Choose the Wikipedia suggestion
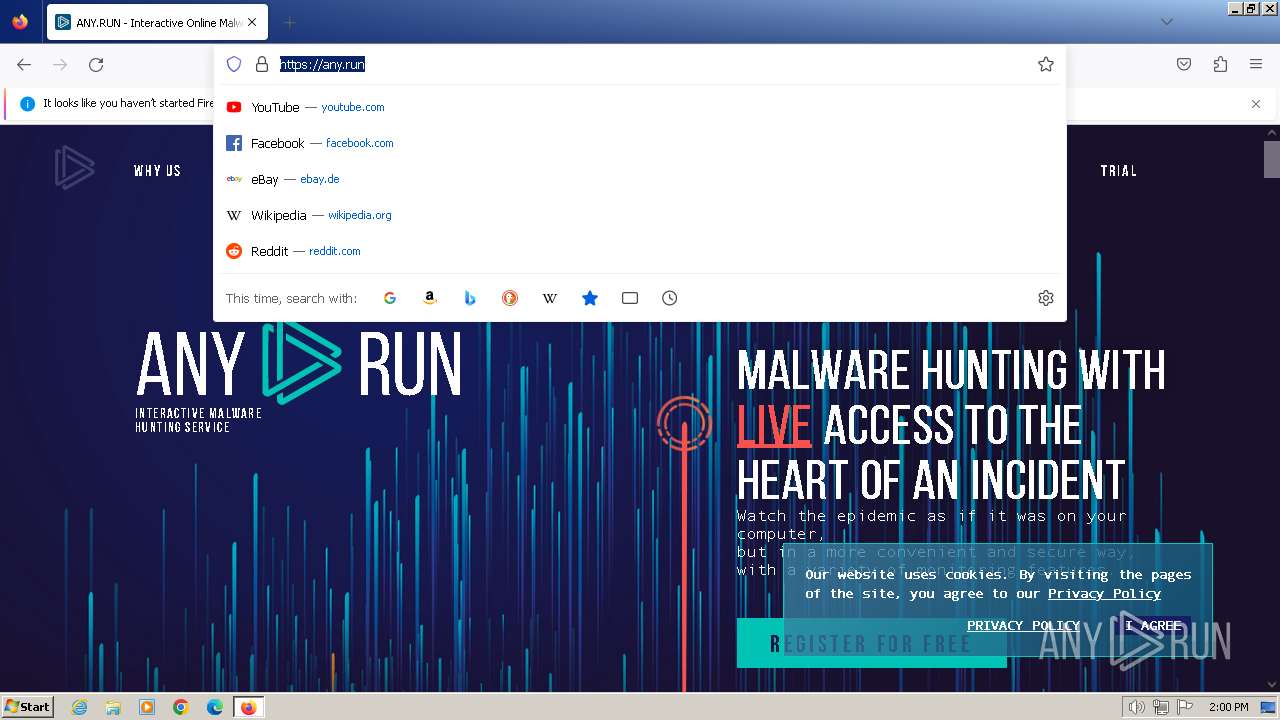This screenshot has height=720, width=1280. [640, 215]
